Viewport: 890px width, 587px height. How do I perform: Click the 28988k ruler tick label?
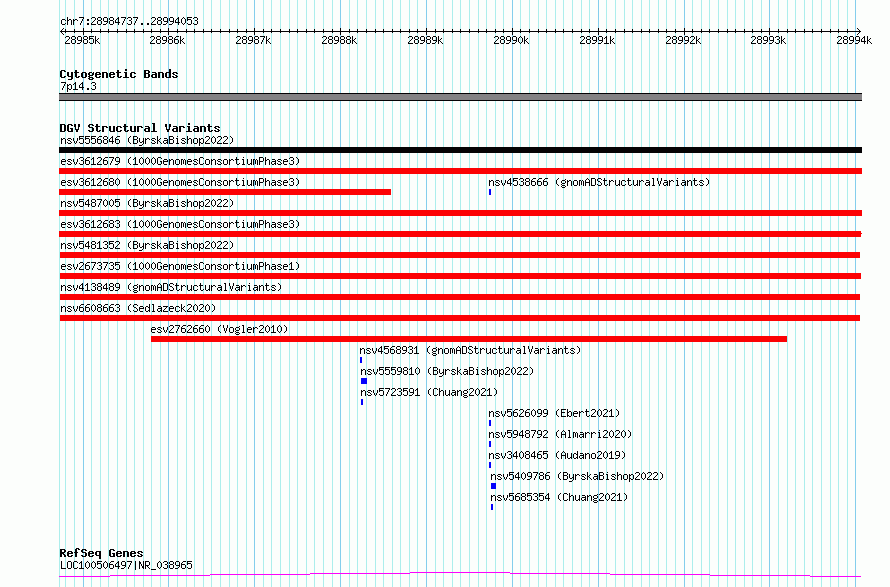[x=339, y=40]
